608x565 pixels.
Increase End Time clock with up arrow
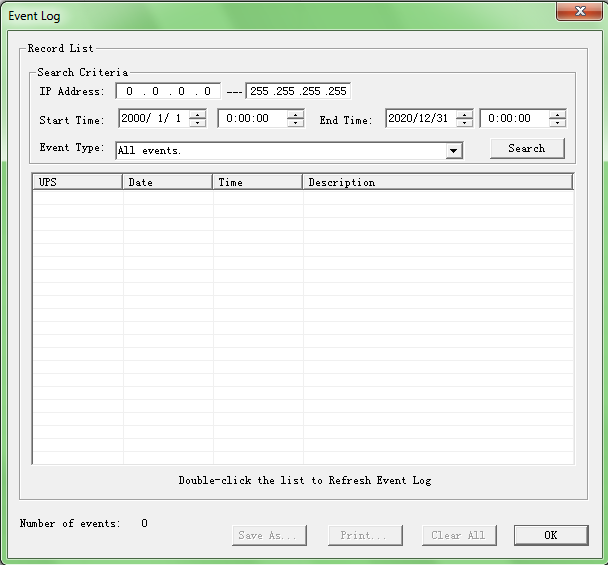[x=557, y=114]
